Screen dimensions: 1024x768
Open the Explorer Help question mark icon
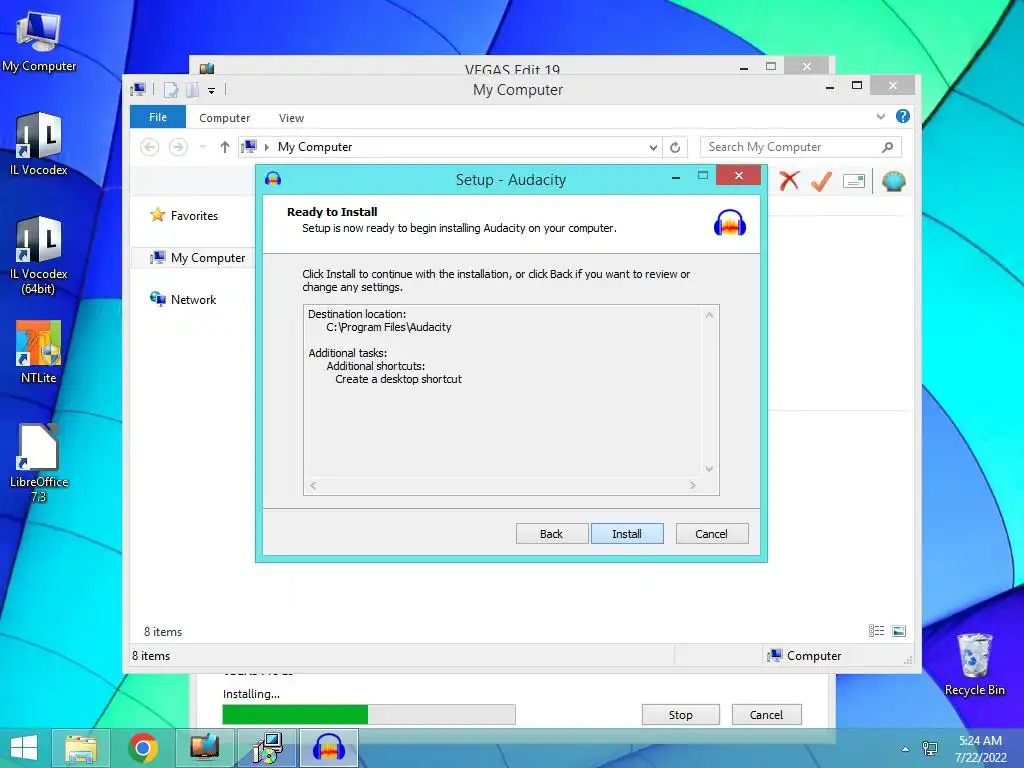[x=903, y=116]
